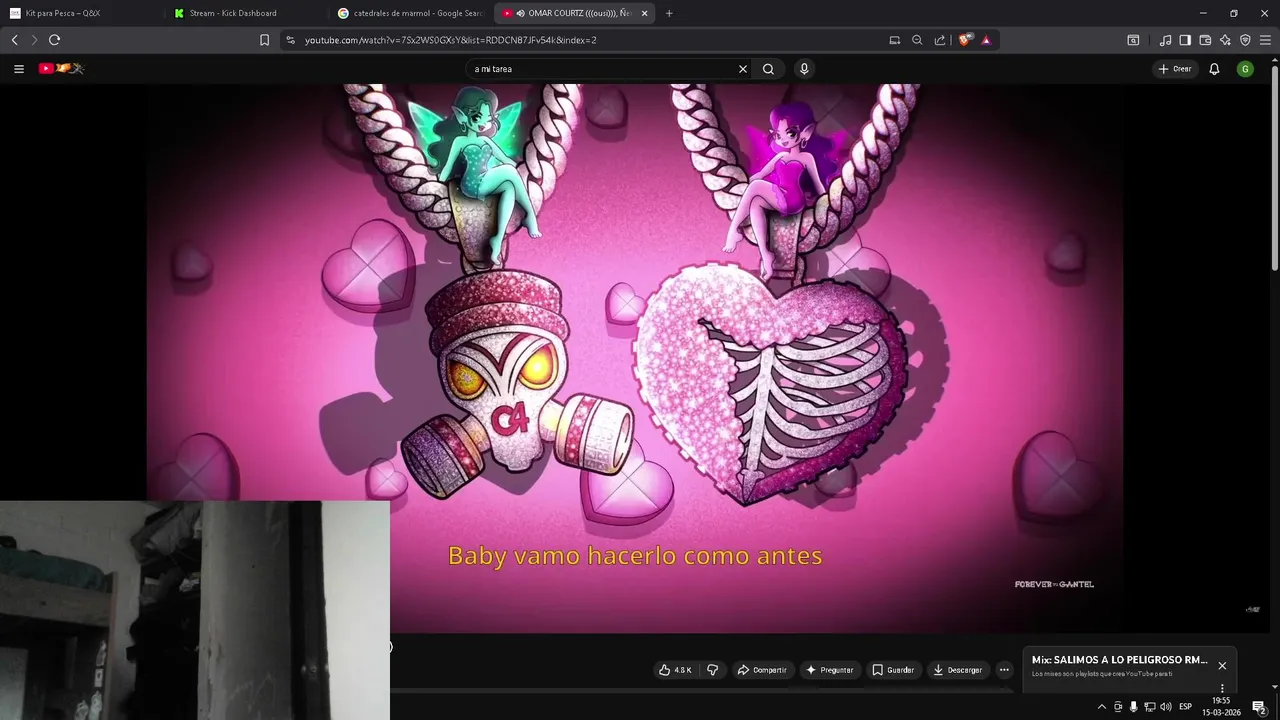Close the Mix playlist panel
The width and height of the screenshot is (1280, 720).
click(1222, 665)
